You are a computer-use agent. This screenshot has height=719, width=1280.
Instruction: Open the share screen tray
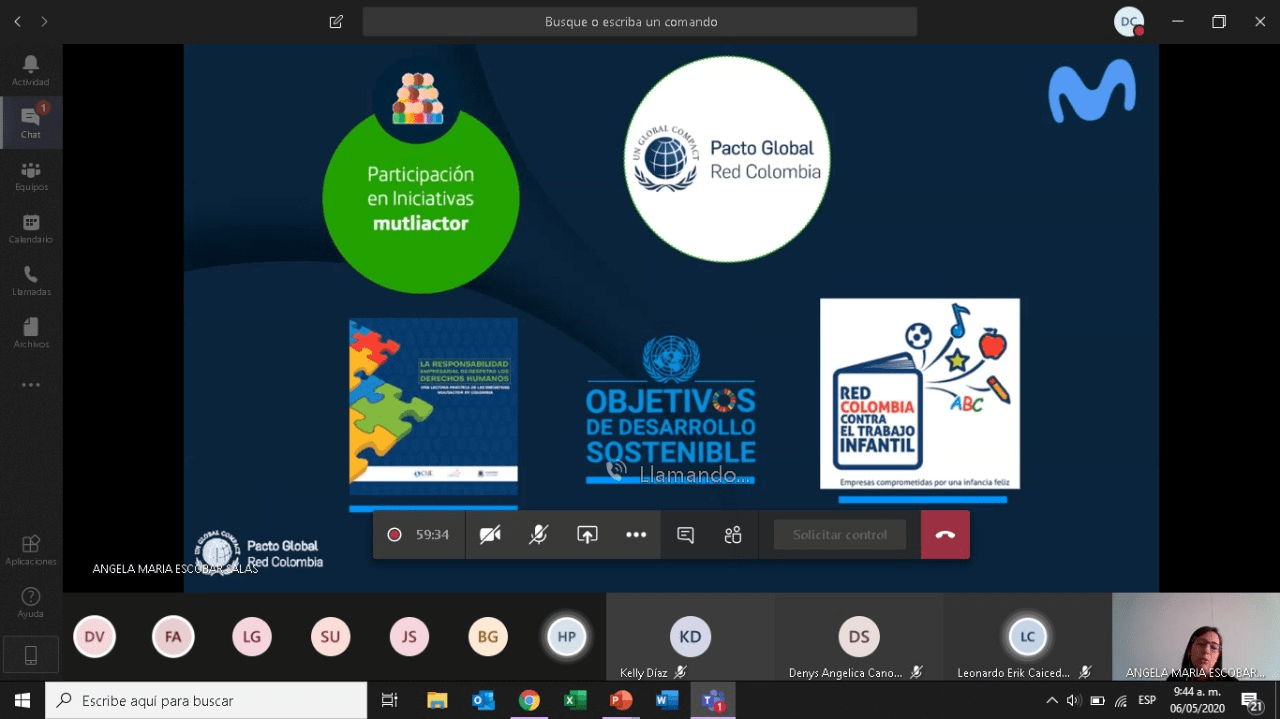pyautogui.click(x=587, y=535)
